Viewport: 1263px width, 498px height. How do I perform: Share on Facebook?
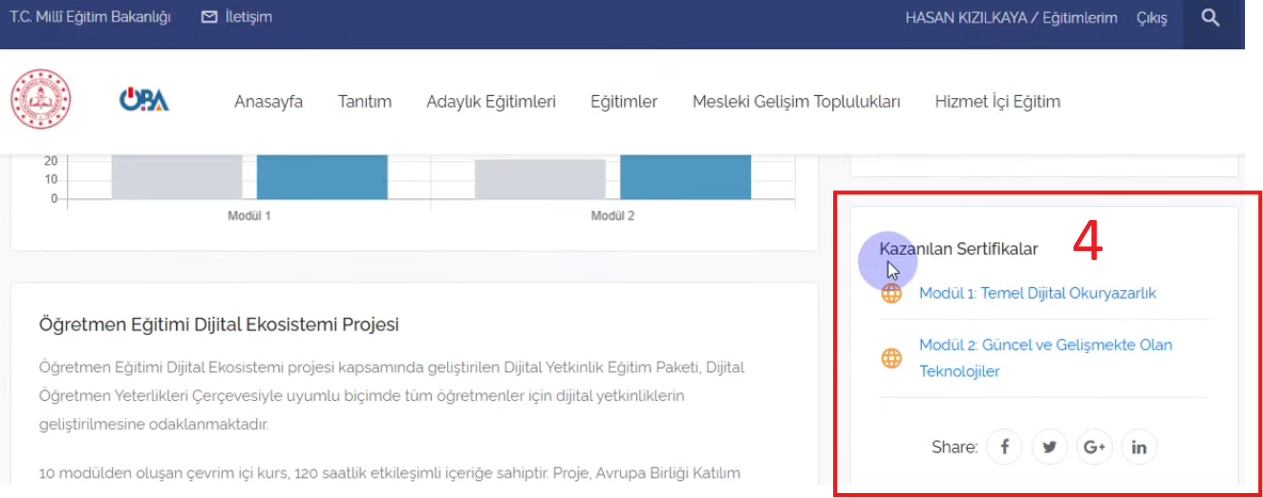(x=1004, y=447)
